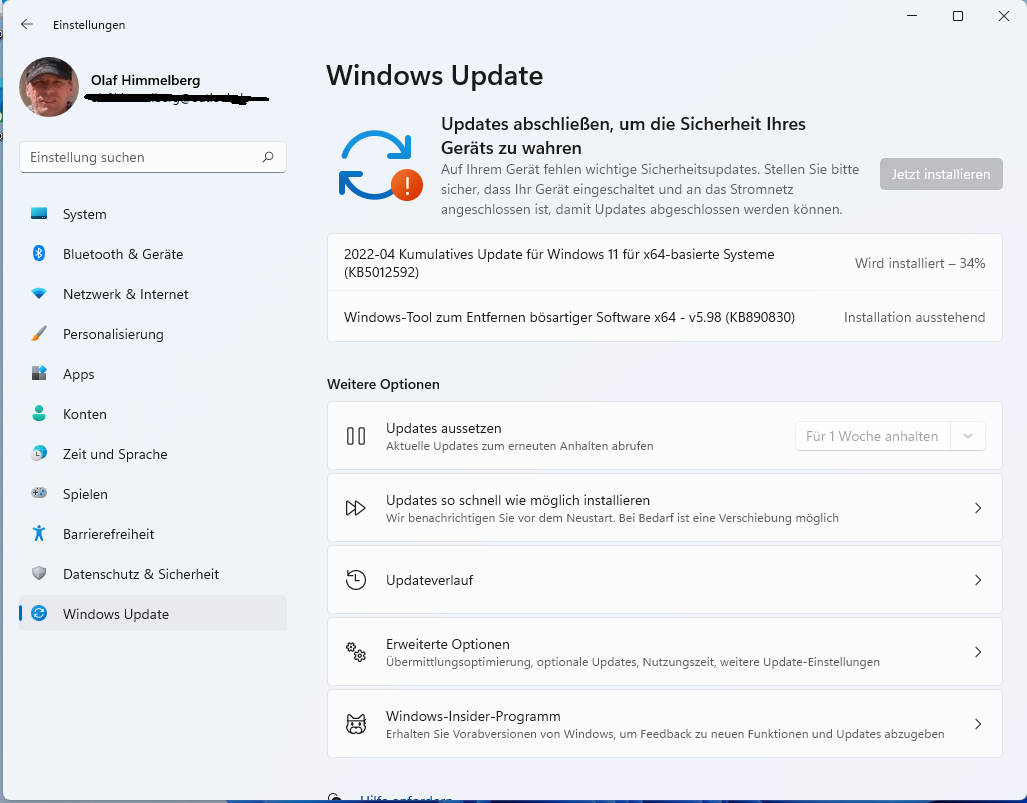Click the Einstellung suchen search field

[140, 157]
